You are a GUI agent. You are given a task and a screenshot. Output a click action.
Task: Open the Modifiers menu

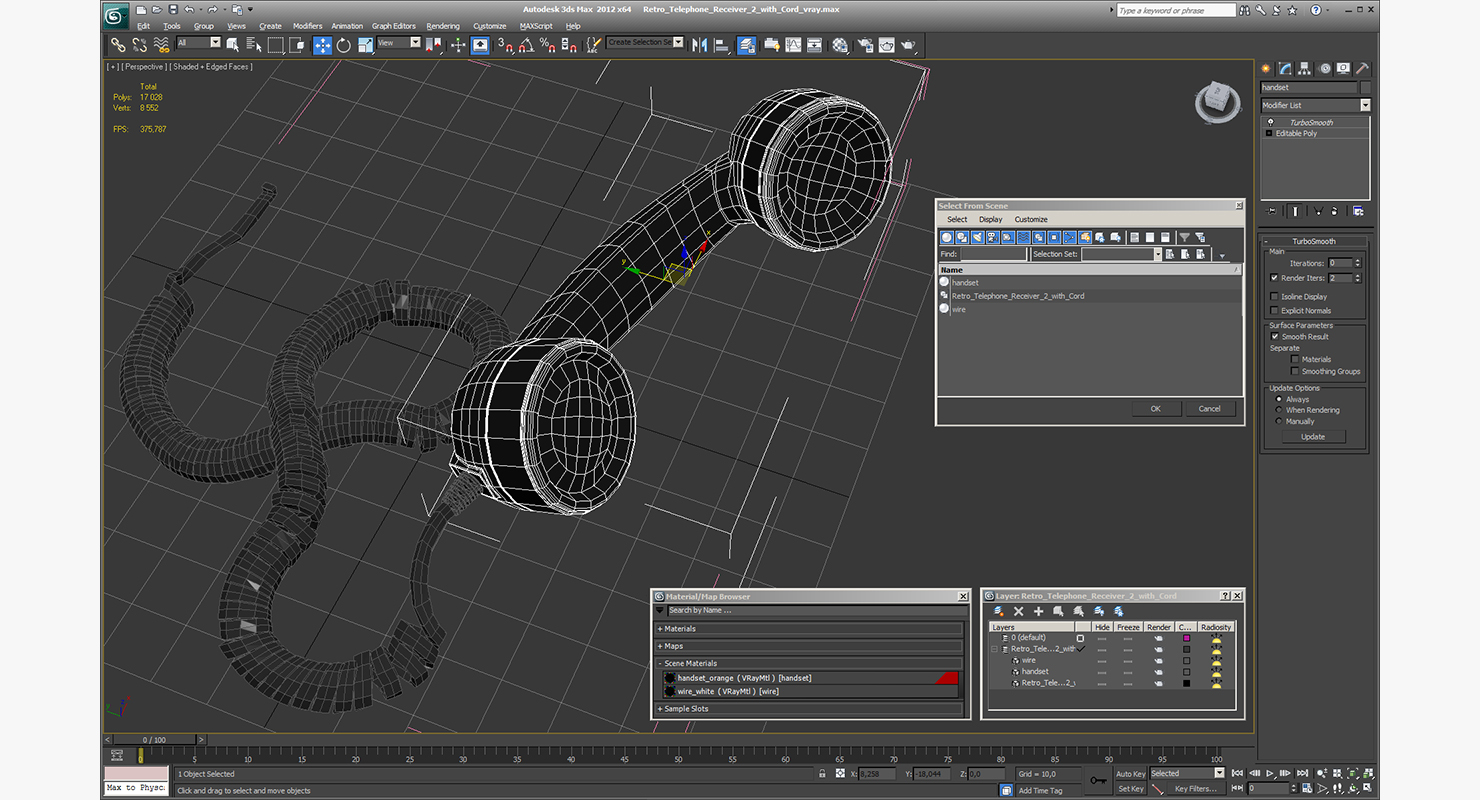pyautogui.click(x=307, y=26)
